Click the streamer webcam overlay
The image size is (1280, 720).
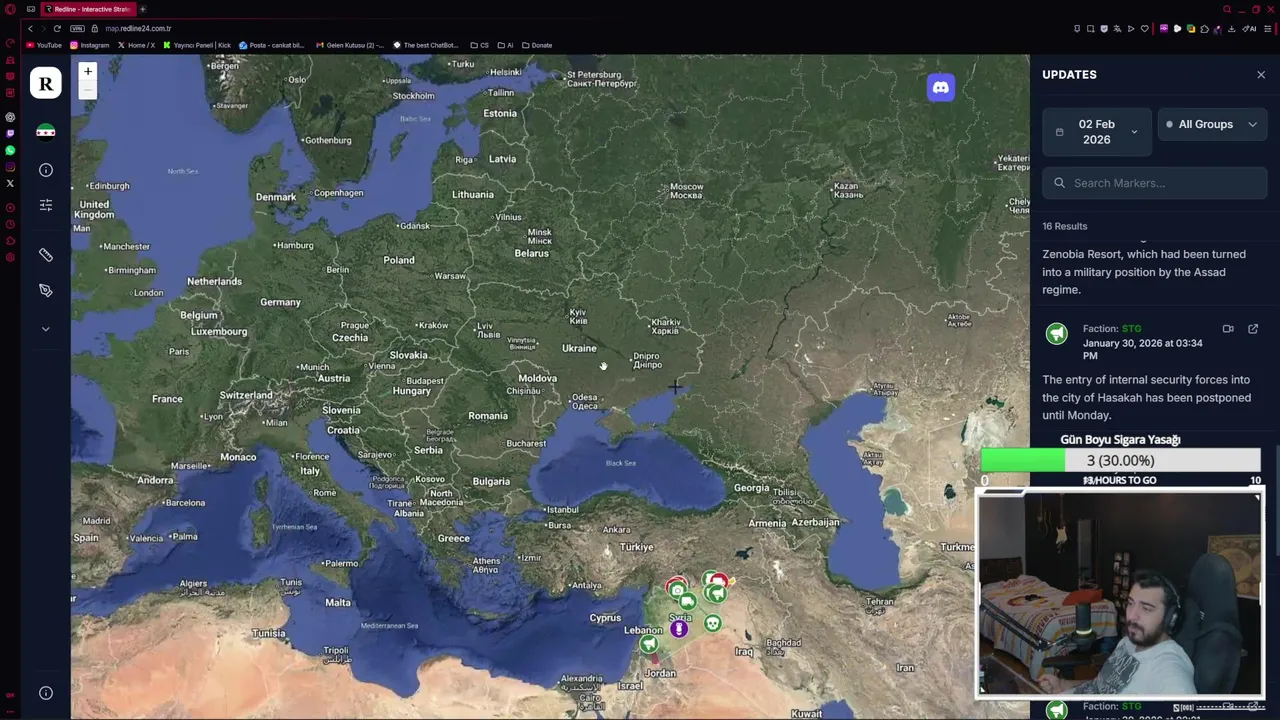1119,594
